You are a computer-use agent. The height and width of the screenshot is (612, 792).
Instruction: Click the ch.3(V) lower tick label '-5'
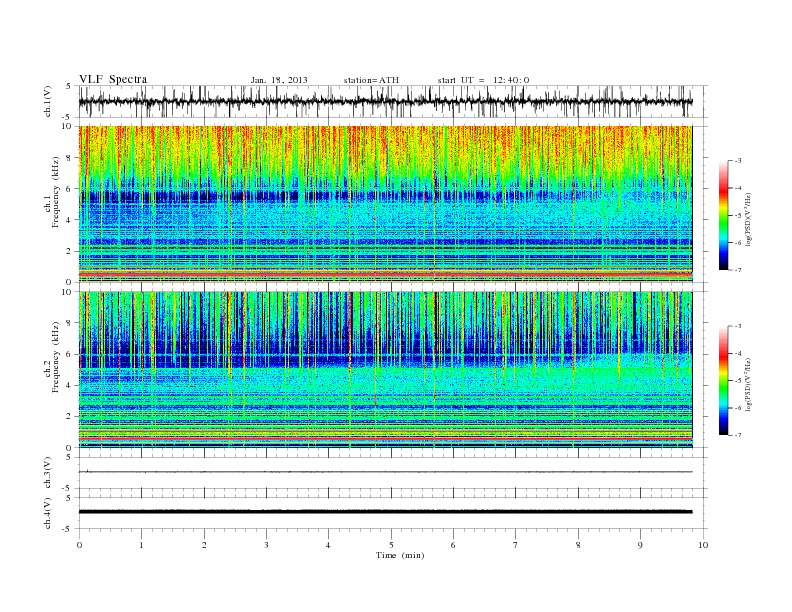(x=68, y=489)
